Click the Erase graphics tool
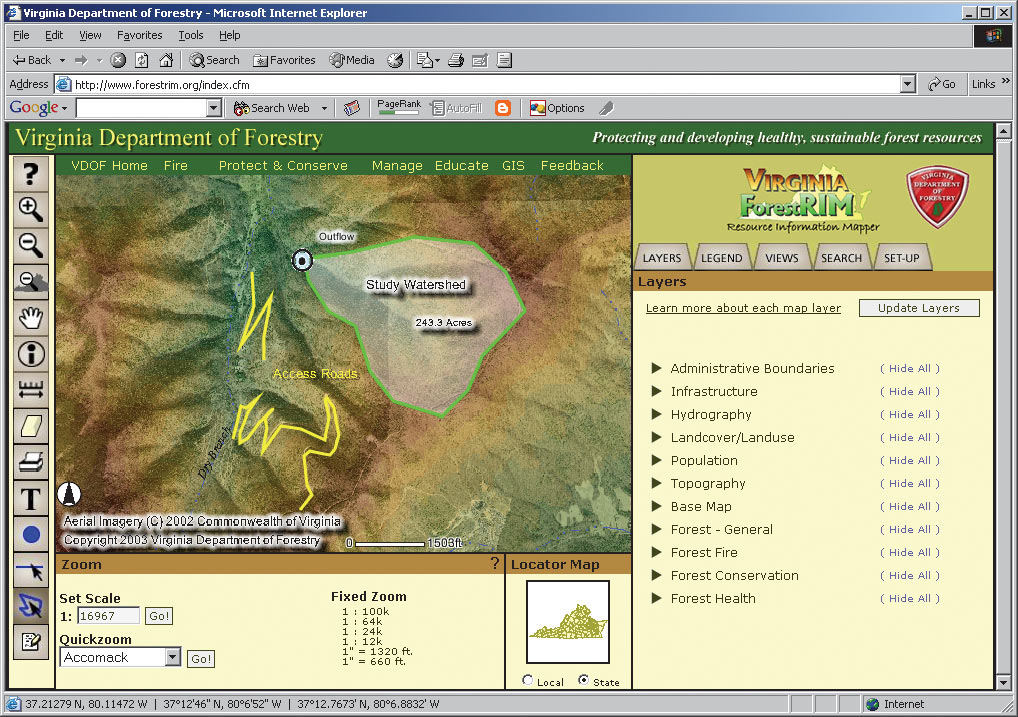1018x717 pixels. [31, 426]
